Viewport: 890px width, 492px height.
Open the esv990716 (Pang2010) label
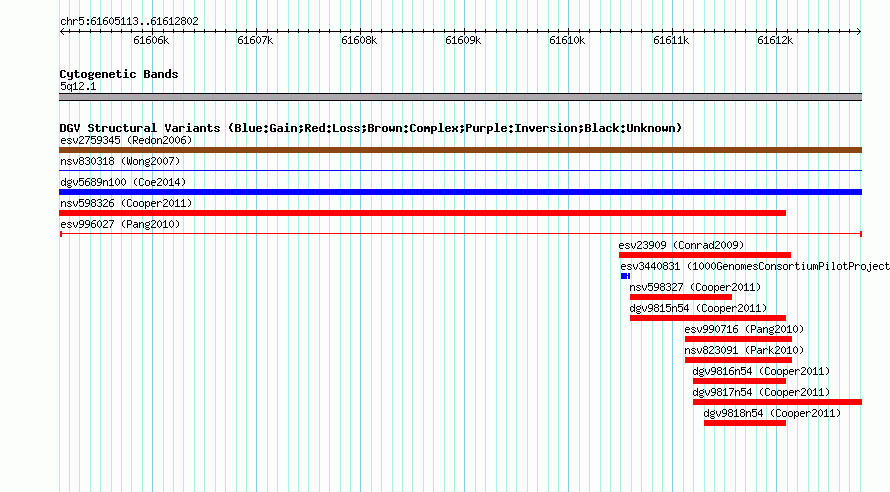744,329
